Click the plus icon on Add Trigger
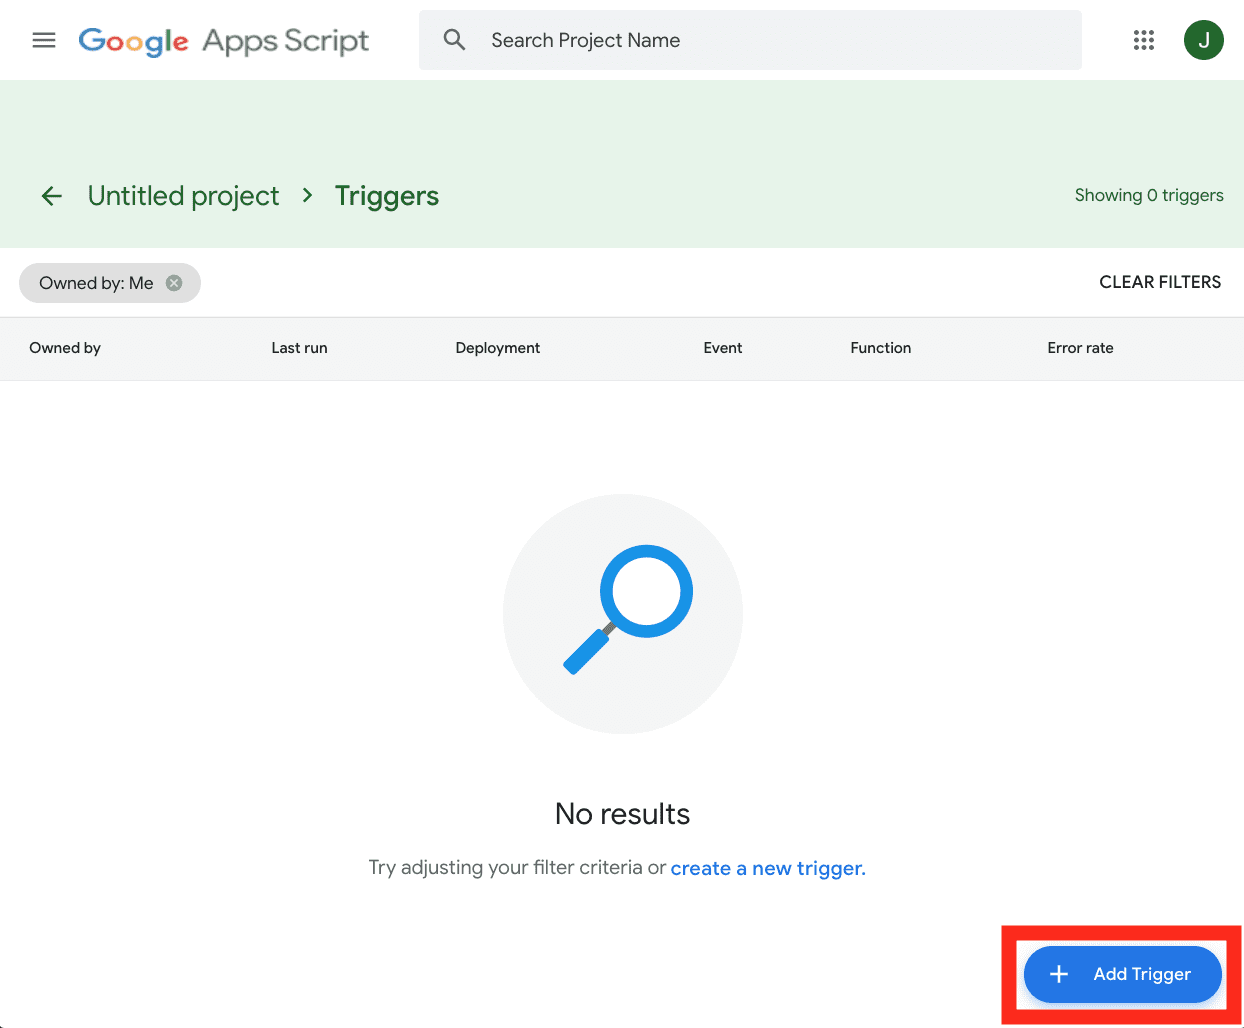 pos(1059,974)
